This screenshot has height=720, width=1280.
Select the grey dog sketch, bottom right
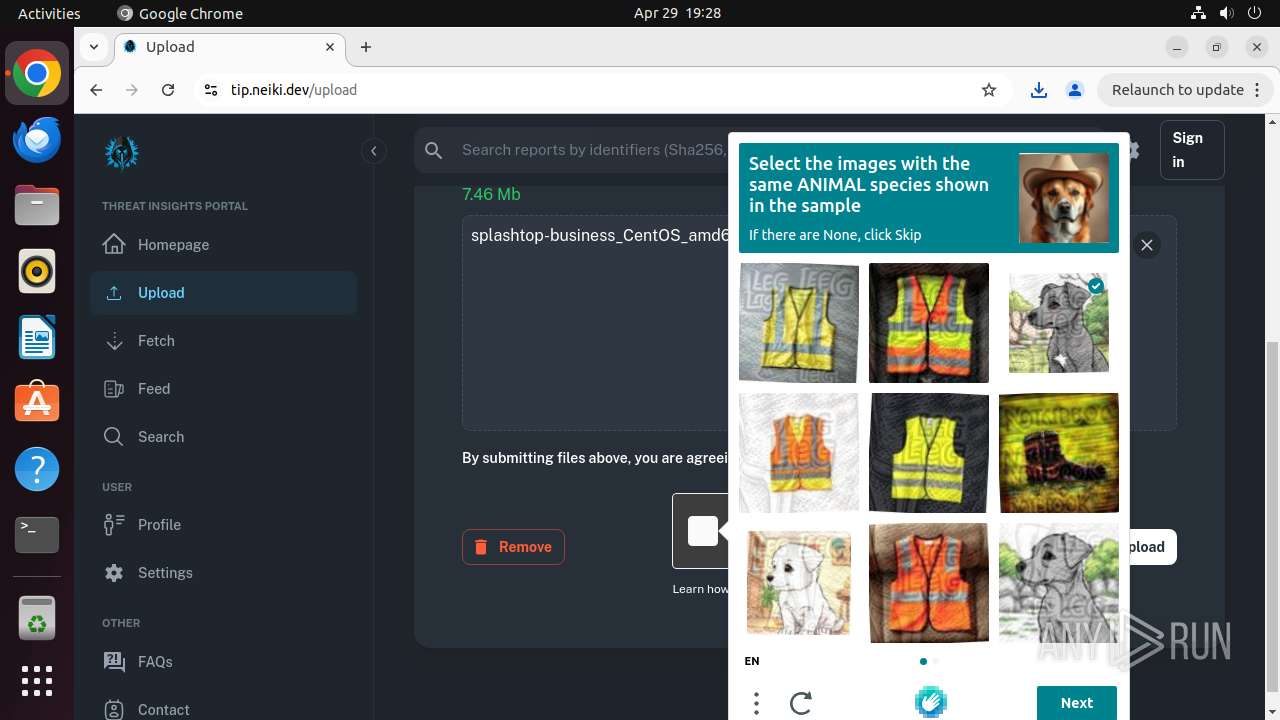pyautogui.click(x=1059, y=583)
